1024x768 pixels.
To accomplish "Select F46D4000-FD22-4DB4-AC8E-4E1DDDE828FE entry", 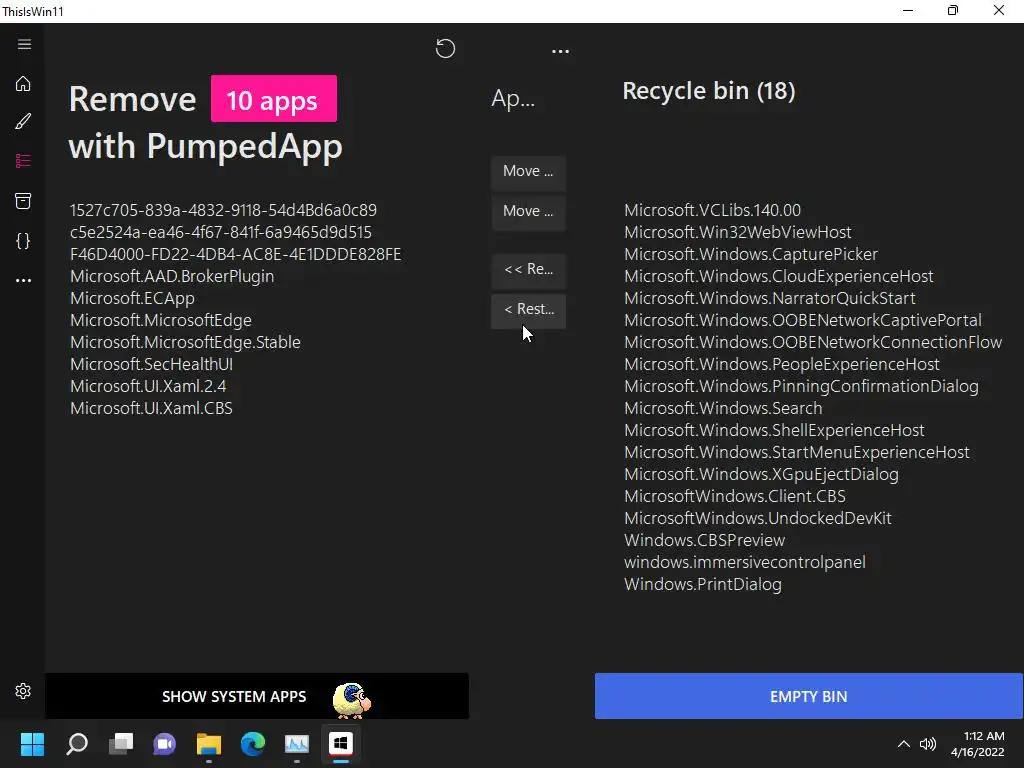I will pos(235,254).
